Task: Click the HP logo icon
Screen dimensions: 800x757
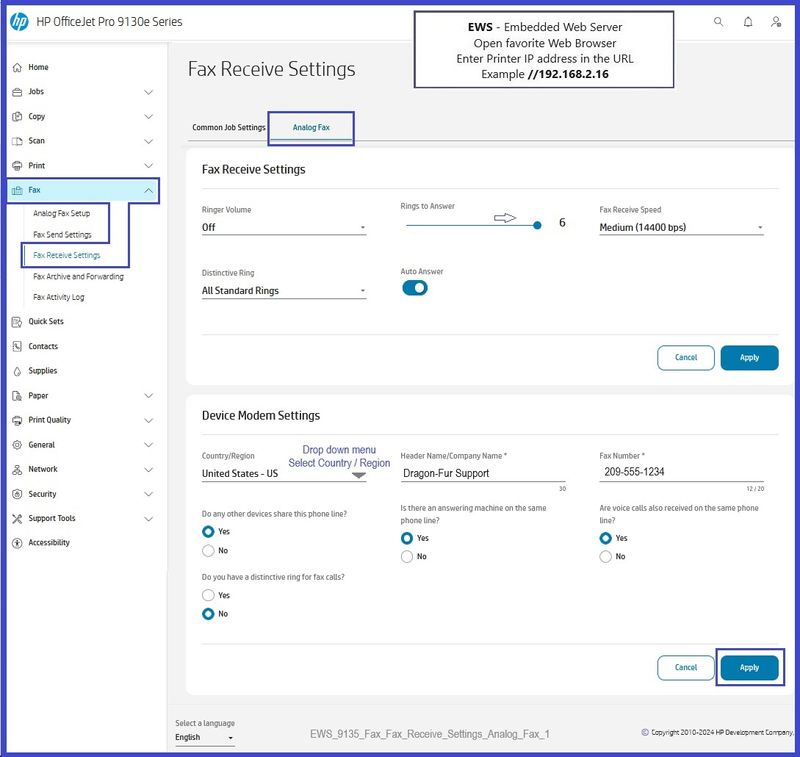Action: 19,21
